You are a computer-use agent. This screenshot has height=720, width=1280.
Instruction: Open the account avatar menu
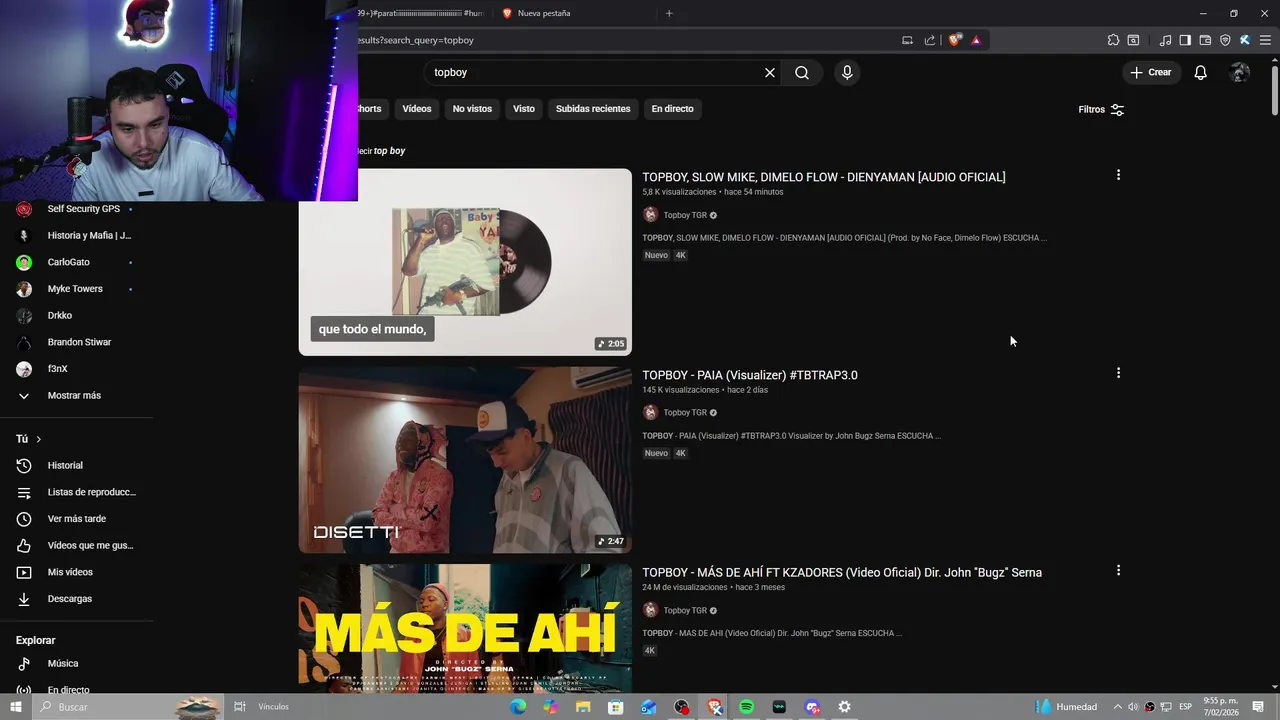(x=1240, y=72)
